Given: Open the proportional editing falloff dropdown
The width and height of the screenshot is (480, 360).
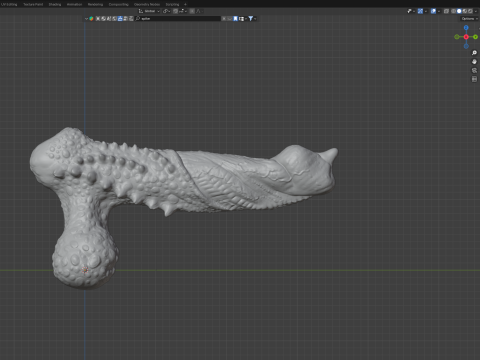Looking at the screenshot, I should pos(199,11).
